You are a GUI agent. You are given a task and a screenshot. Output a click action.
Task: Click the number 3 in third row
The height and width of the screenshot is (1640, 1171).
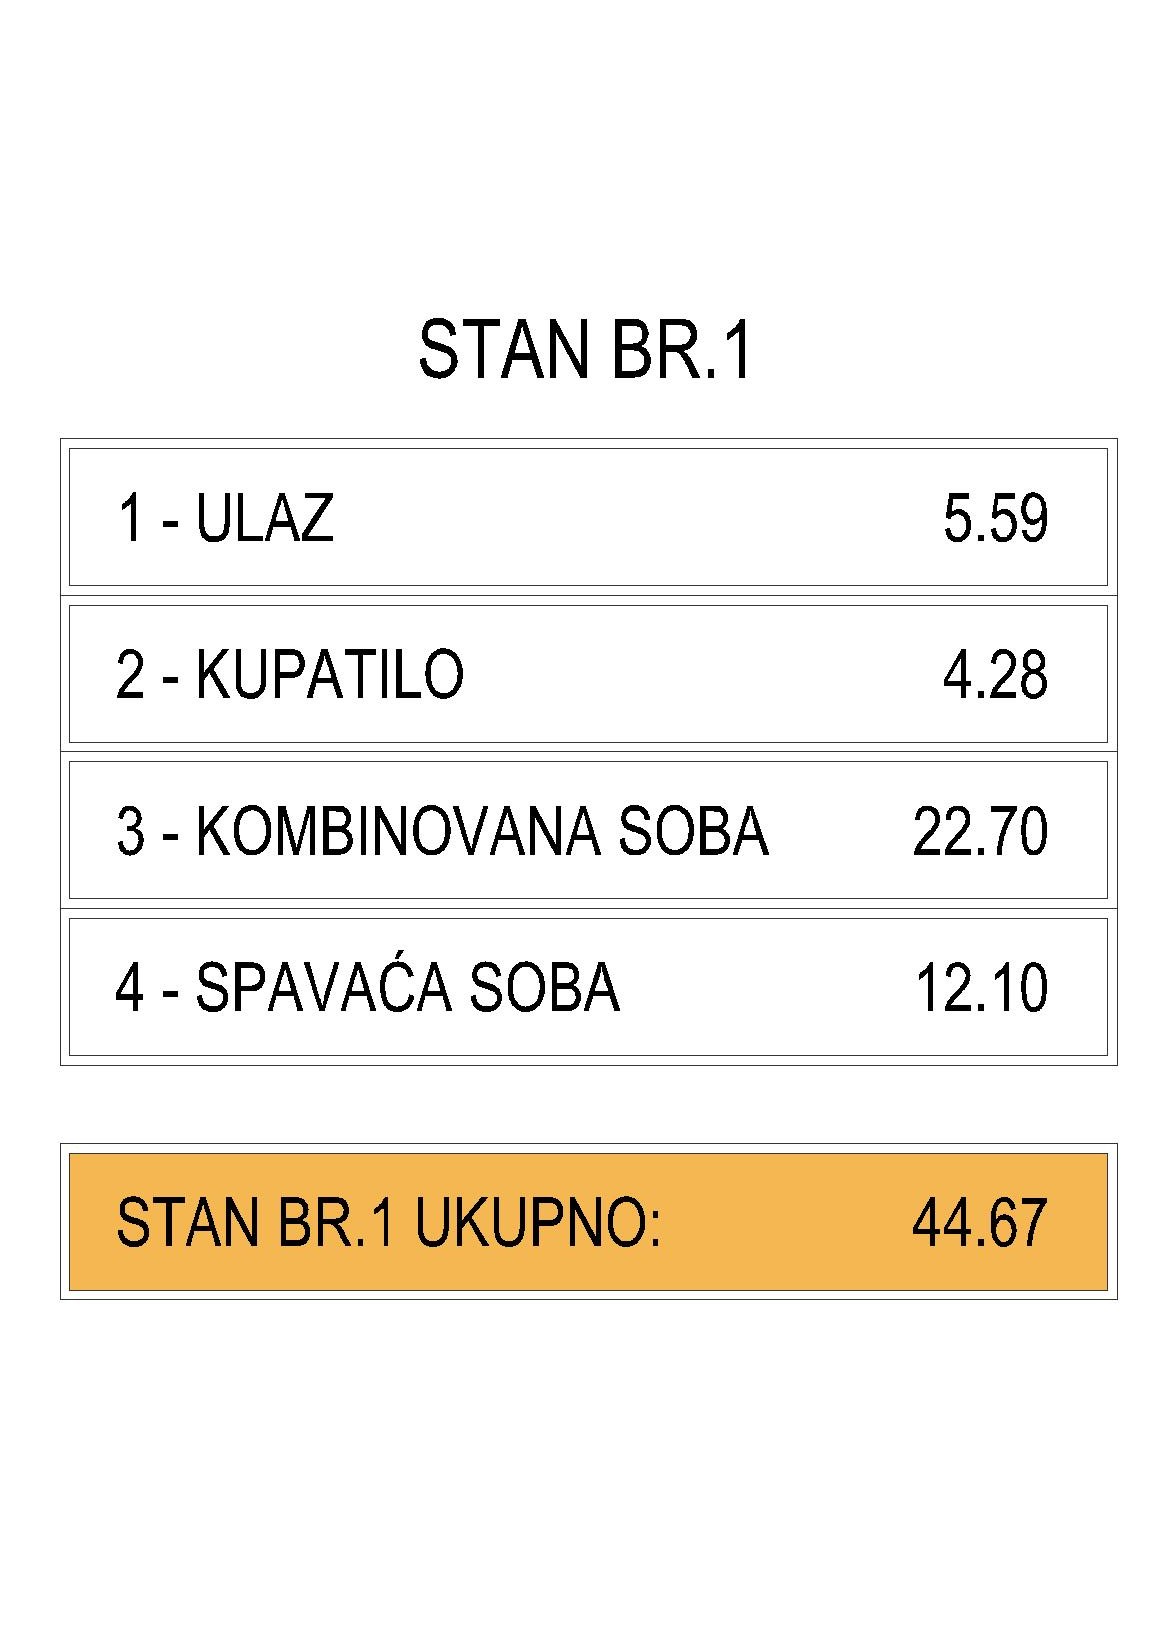click(x=130, y=832)
